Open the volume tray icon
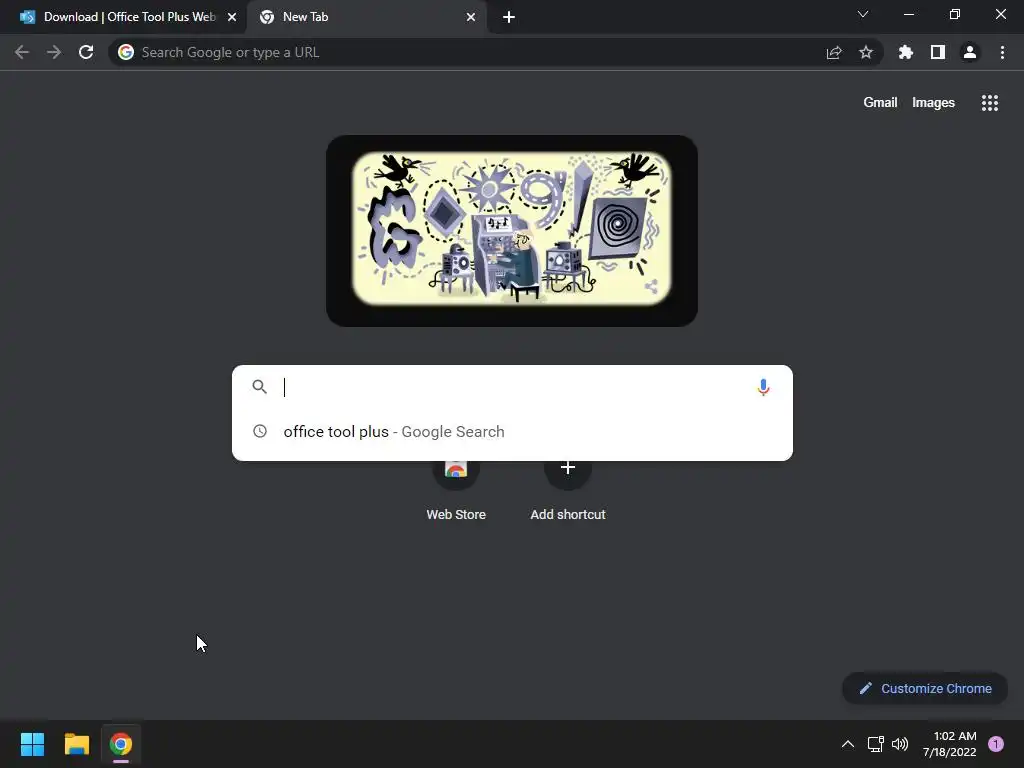1024x768 pixels. [900, 744]
